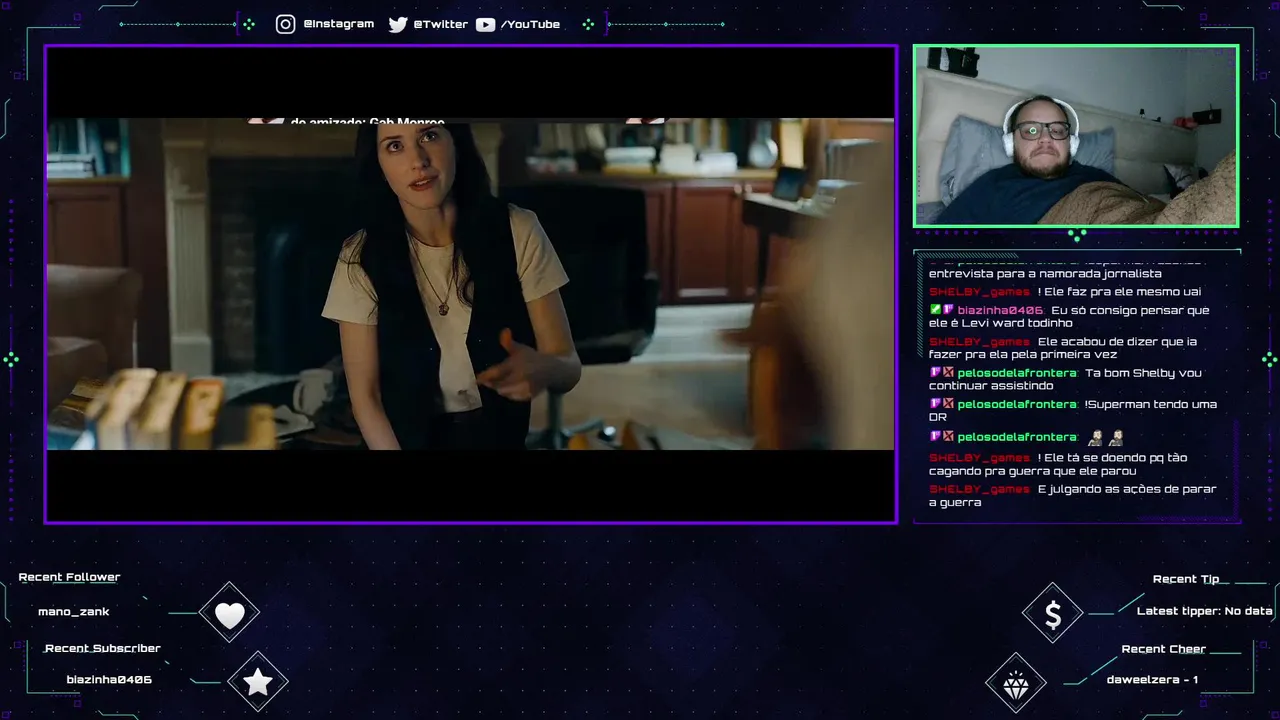Open the /YouTube channel label
Image resolution: width=1280 pixels, height=720 pixels.
530,24
